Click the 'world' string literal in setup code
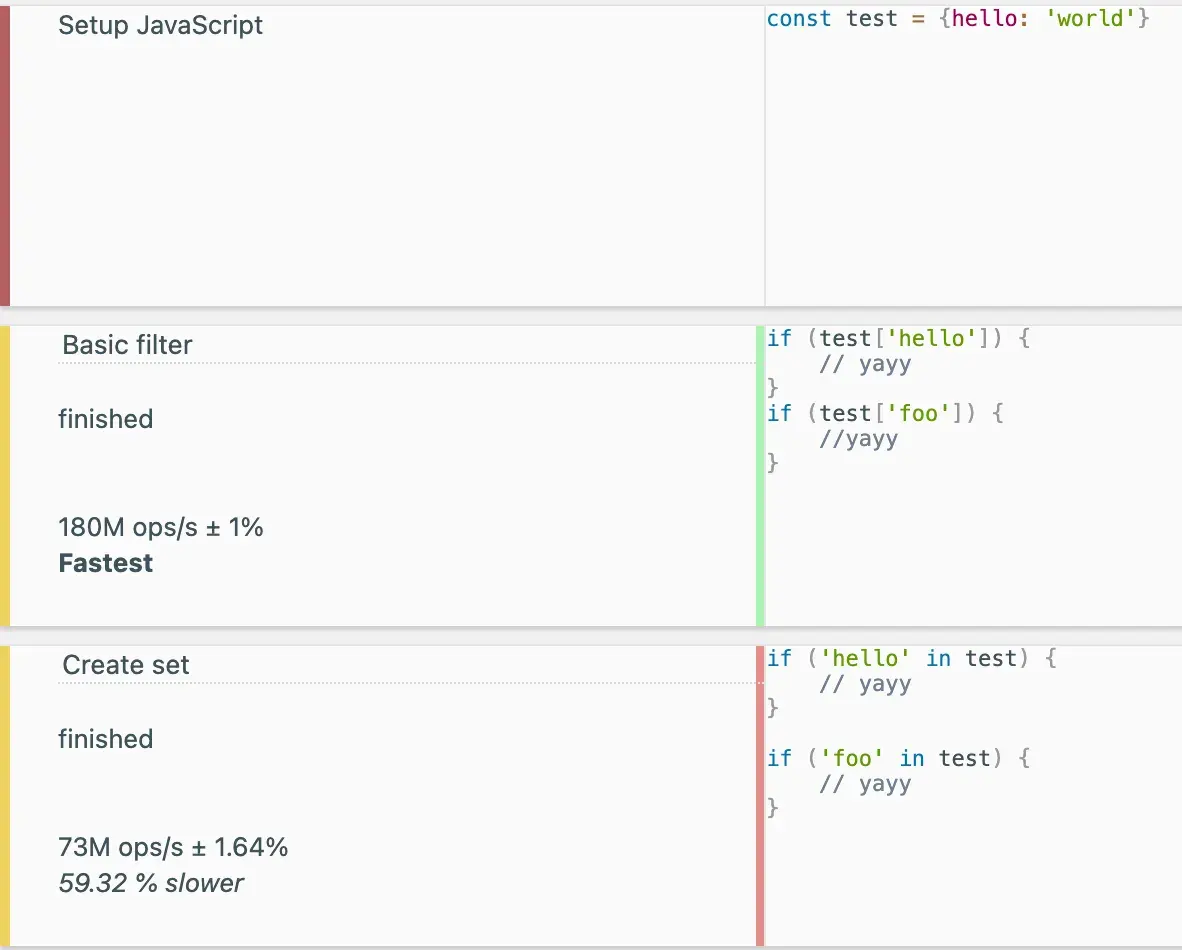 (1090, 17)
